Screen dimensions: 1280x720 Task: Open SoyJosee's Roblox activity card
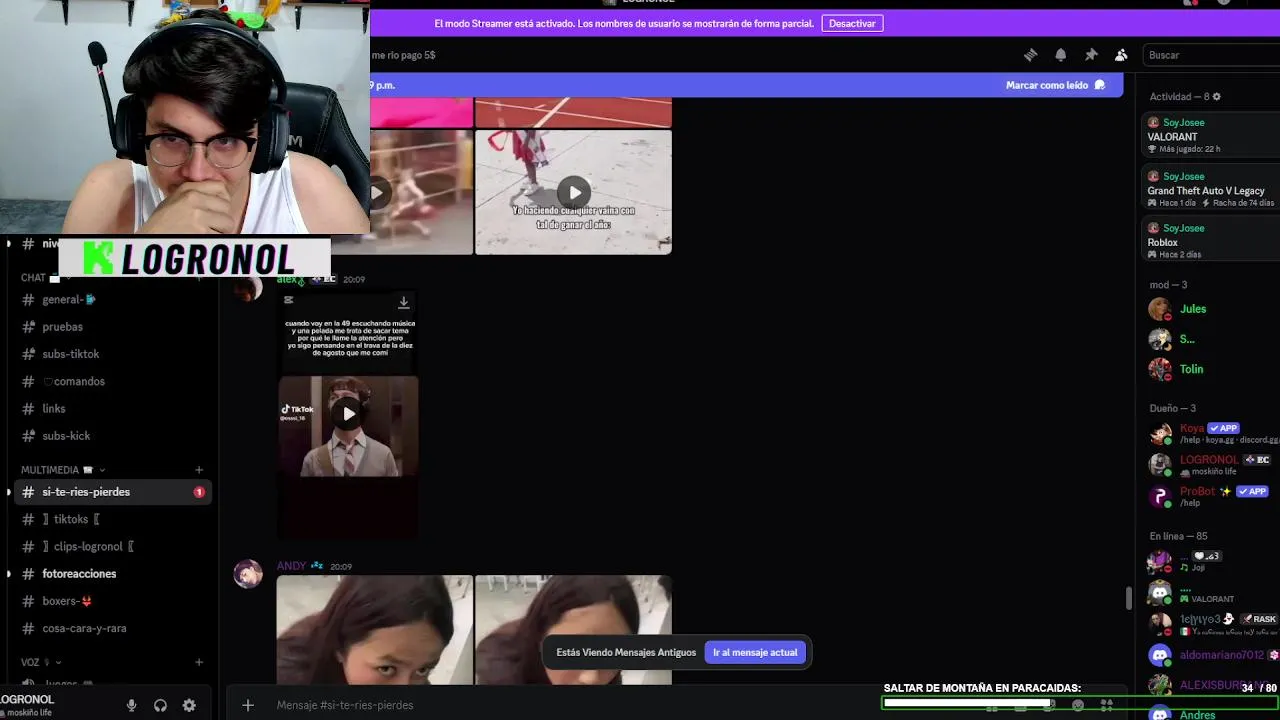(x=1211, y=241)
